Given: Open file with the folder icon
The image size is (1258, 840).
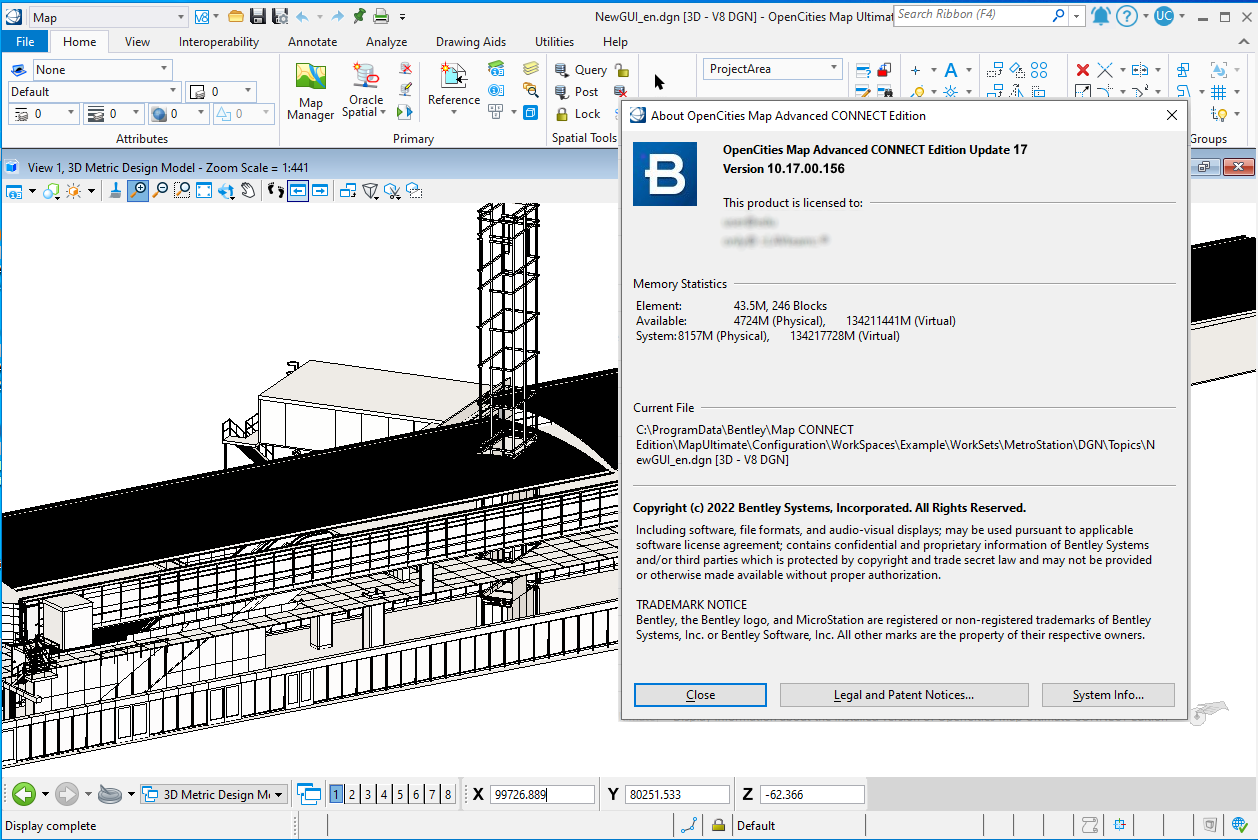Looking at the screenshot, I should 236,16.
